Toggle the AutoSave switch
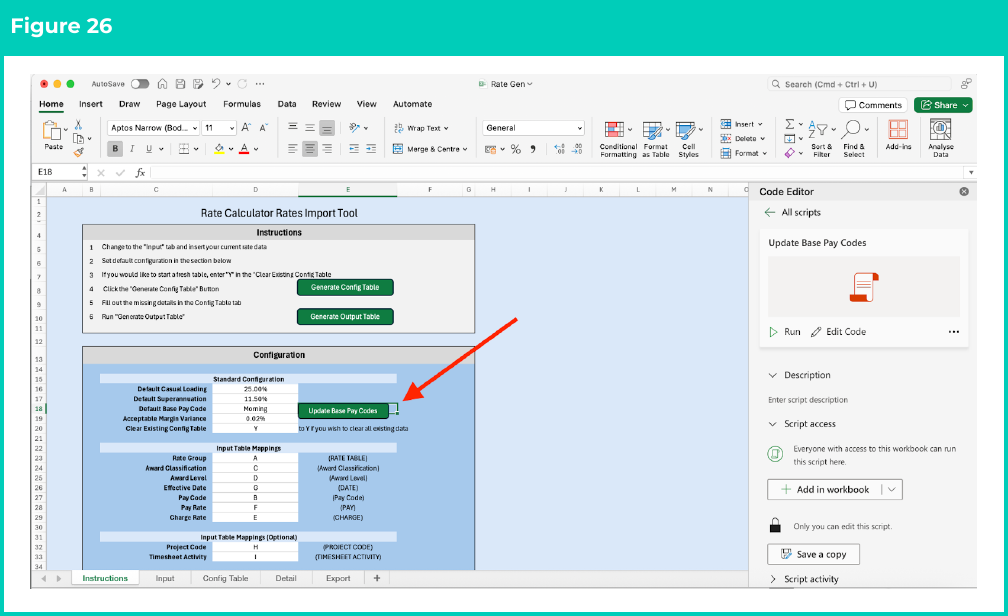 [140, 84]
